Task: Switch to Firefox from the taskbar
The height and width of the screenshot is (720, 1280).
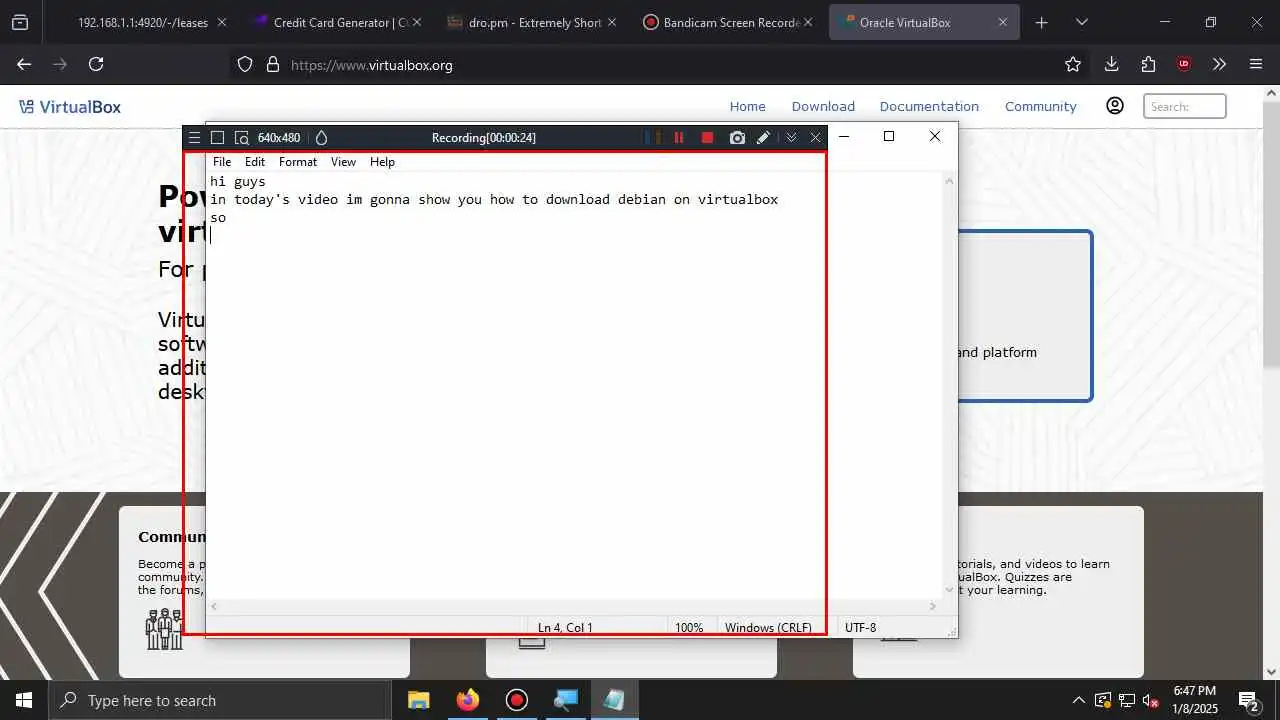Action: (x=467, y=700)
